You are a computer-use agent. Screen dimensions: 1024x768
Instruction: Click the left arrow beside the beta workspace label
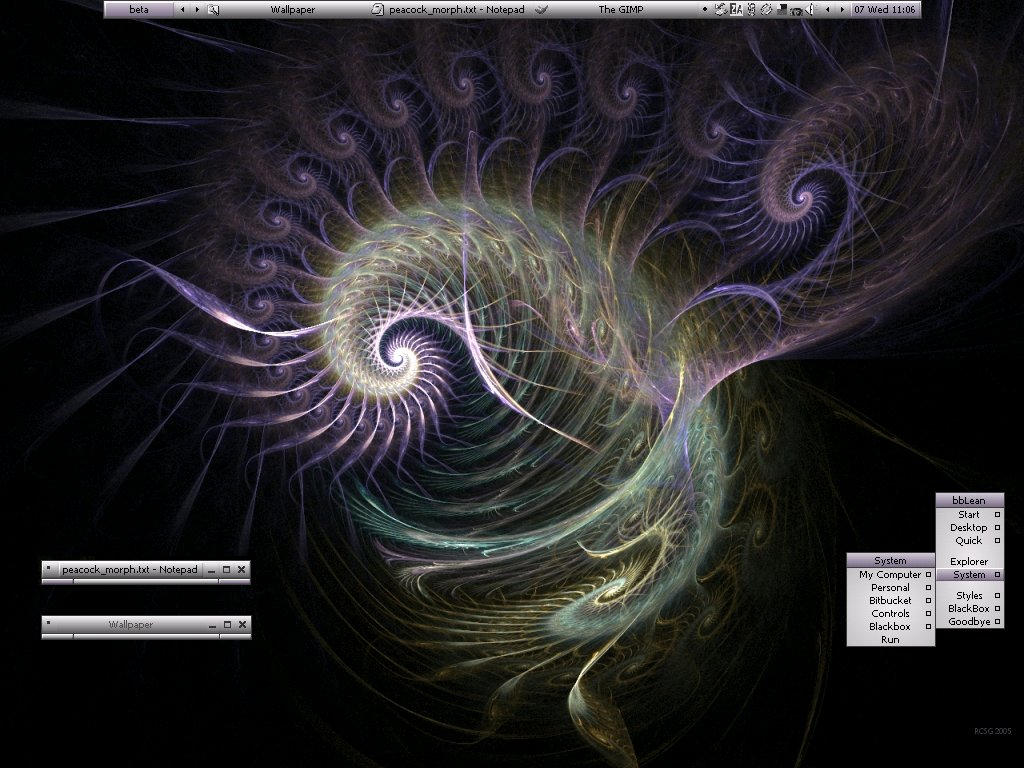click(183, 9)
